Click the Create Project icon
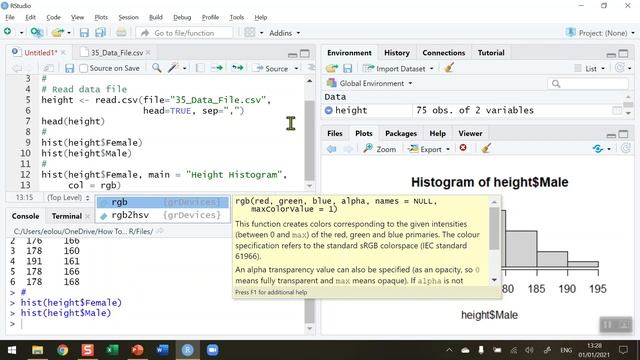The width and height of the screenshot is (640, 360). [x=37, y=33]
